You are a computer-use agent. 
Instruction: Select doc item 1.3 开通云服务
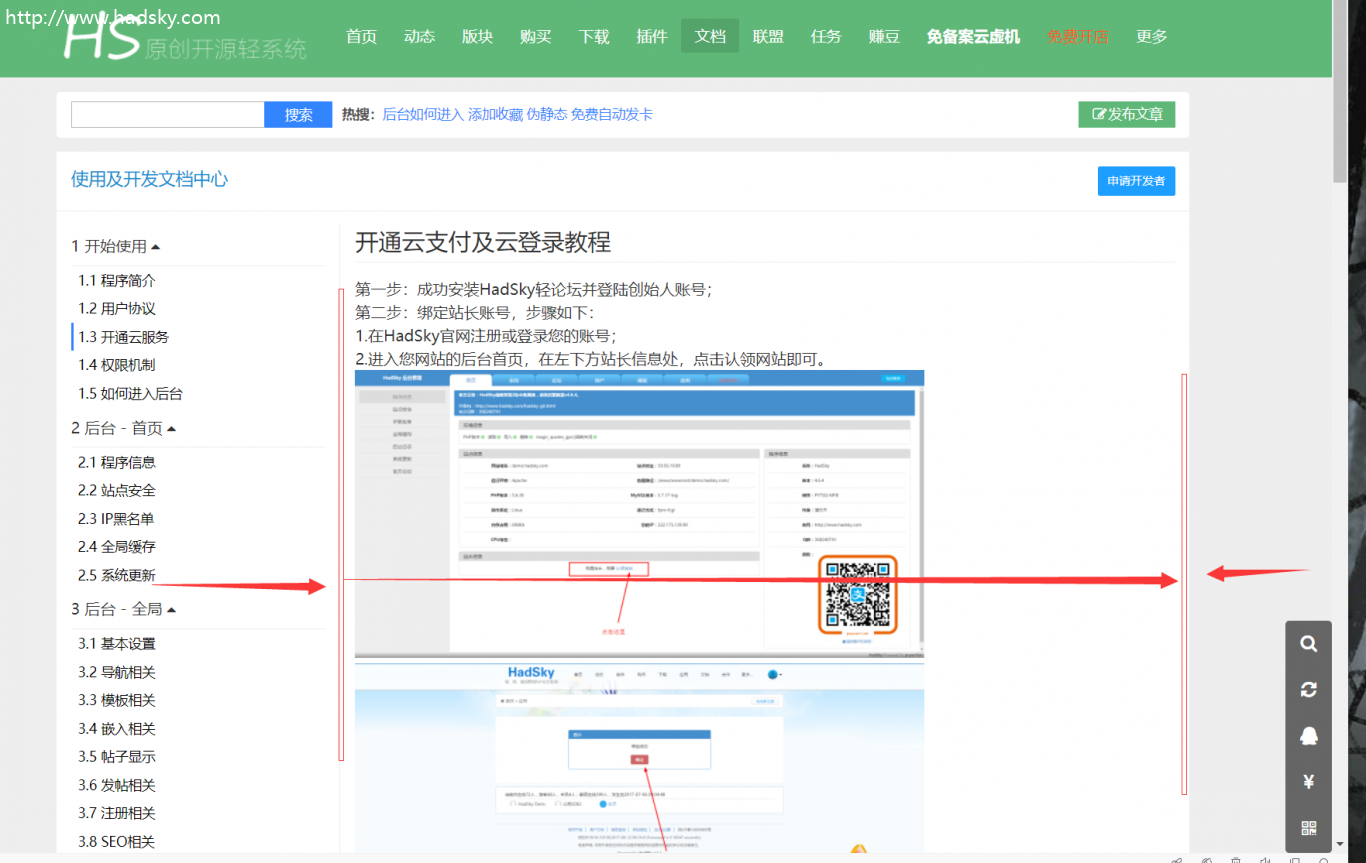124,337
